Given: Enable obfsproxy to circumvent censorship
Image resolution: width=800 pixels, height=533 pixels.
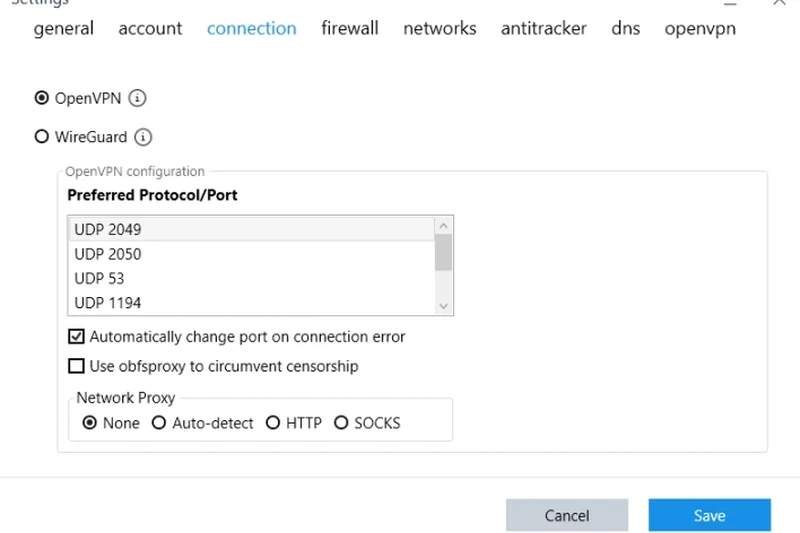Looking at the screenshot, I should pos(76,366).
